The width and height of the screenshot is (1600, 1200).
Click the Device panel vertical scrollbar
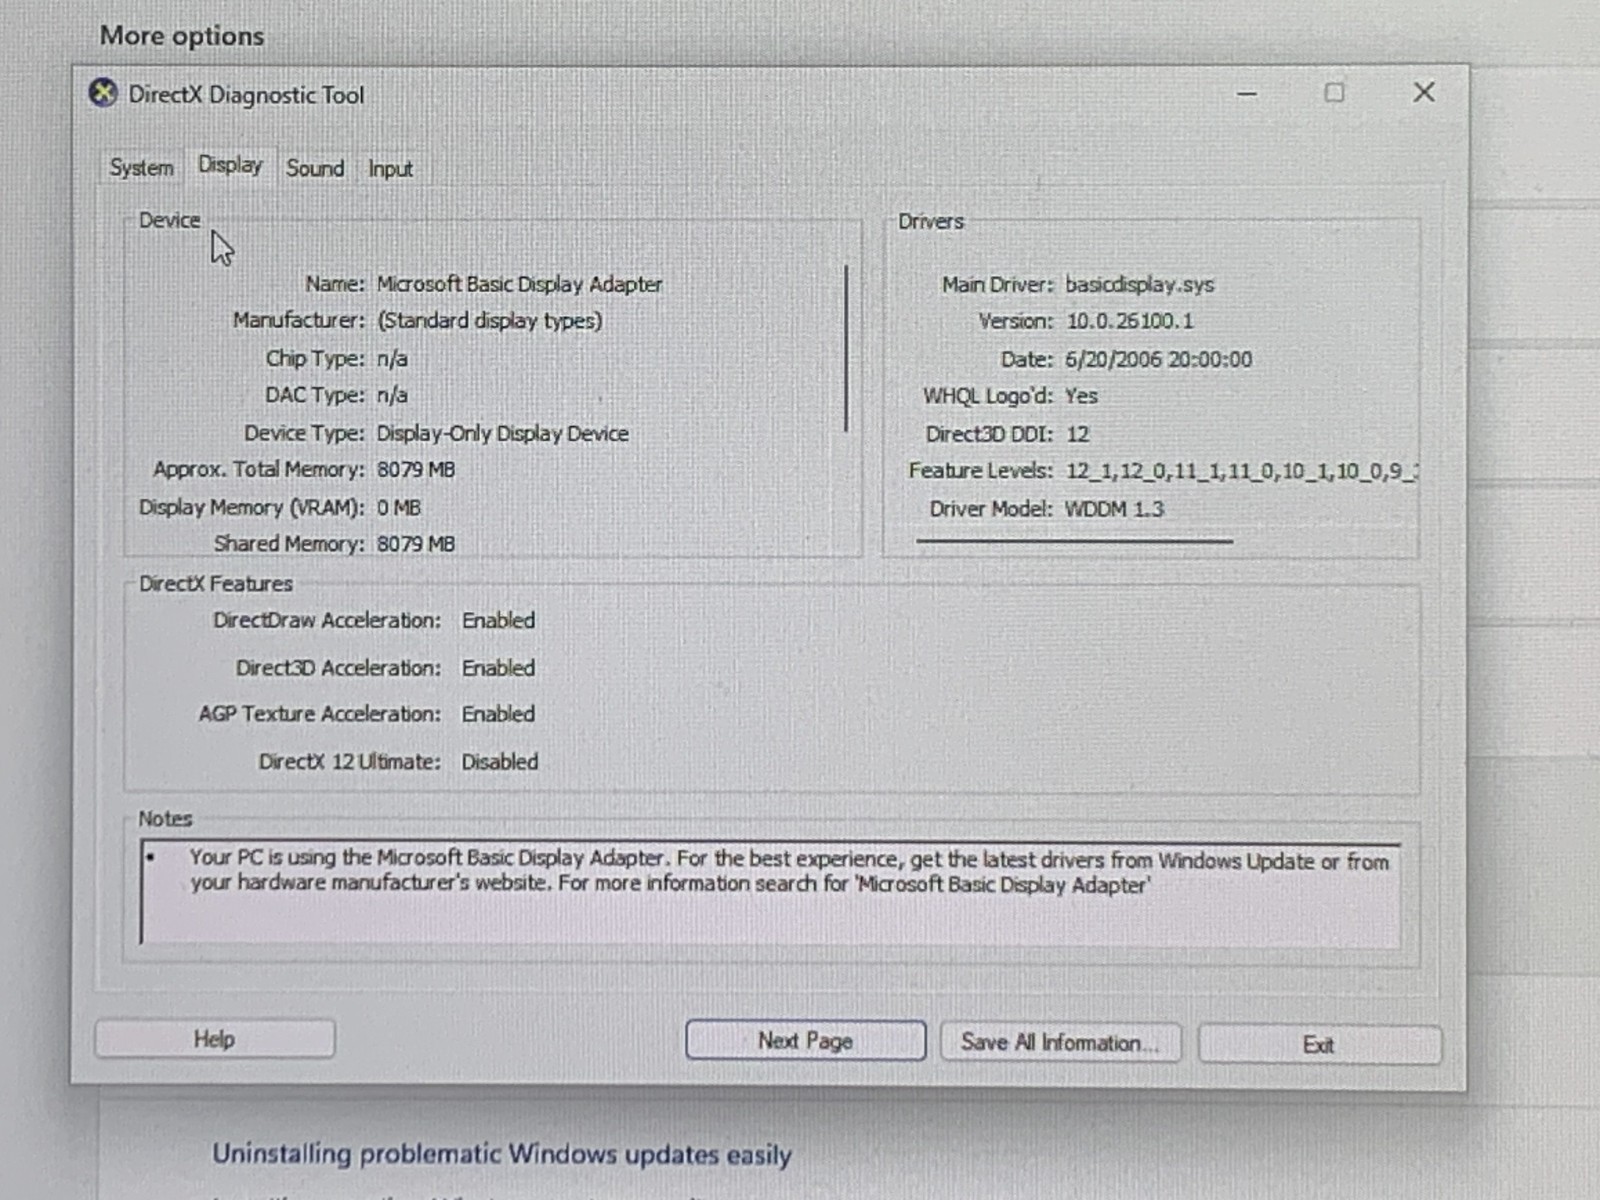pos(847,348)
